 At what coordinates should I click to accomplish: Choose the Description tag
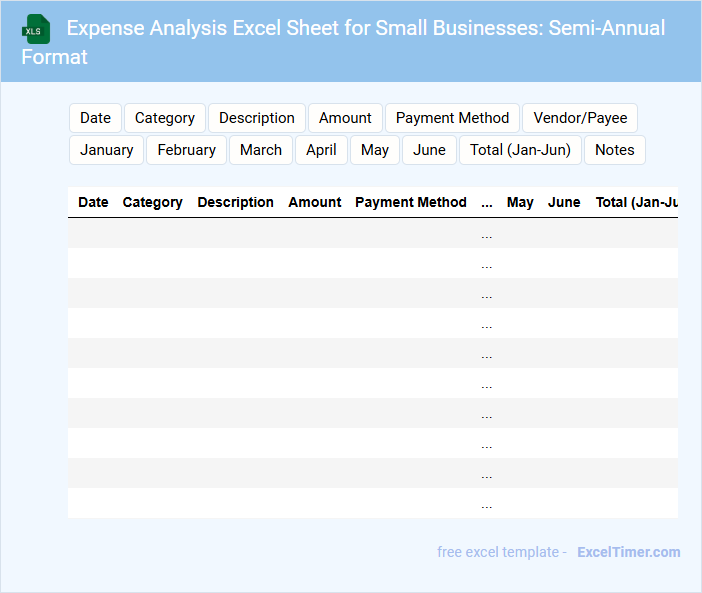257,118
